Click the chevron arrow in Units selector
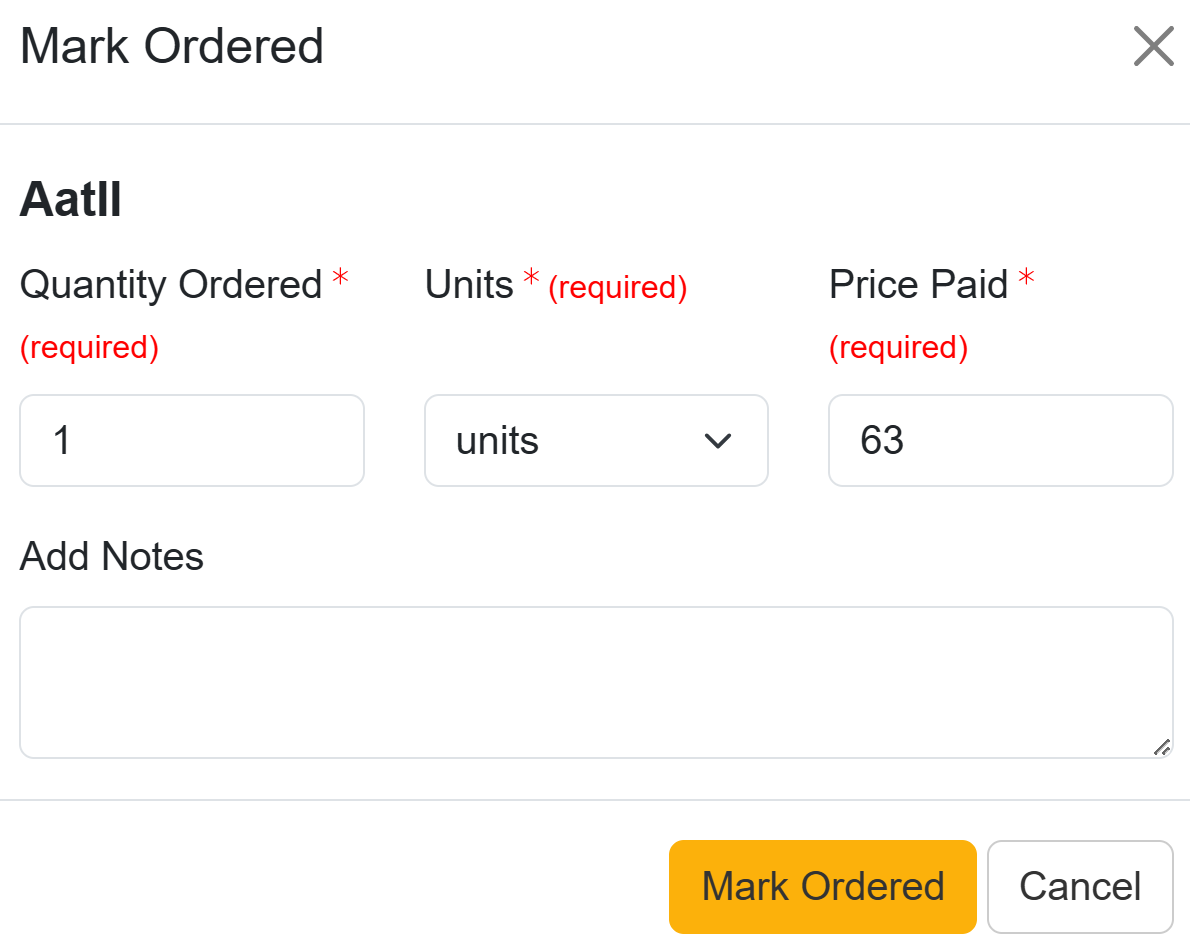1190x951 pixels. click(x=718, y=441)
